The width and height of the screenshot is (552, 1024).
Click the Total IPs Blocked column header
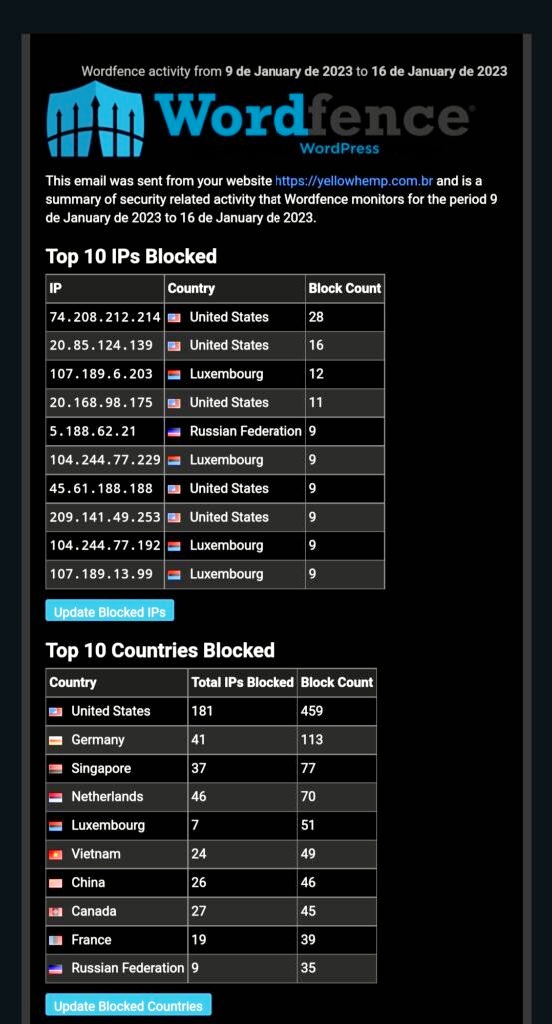[x=242, y=682]
